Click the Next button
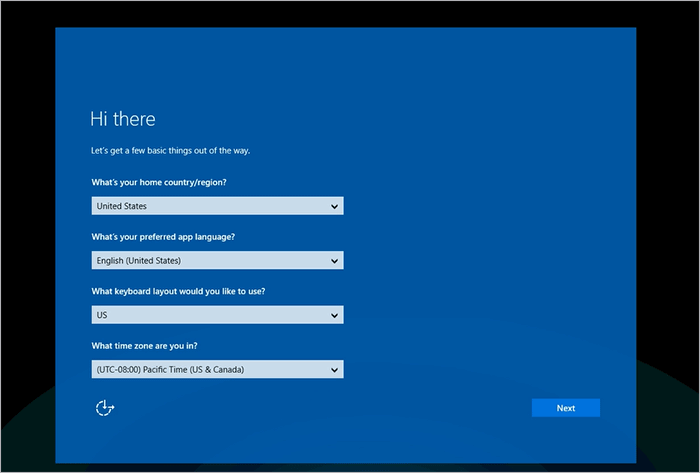 (566, 408)
